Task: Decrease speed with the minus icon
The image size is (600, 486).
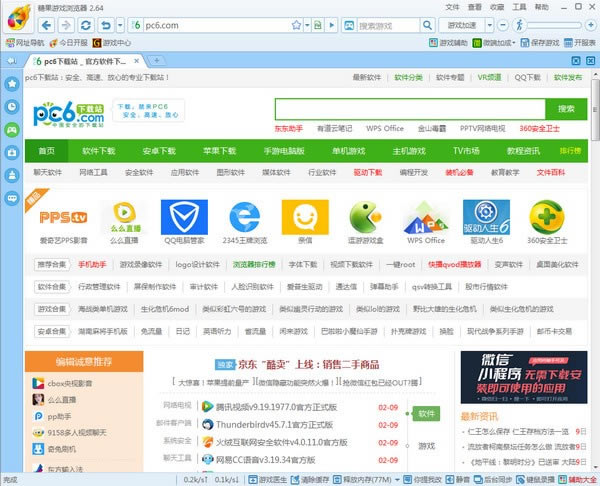Action: click(503, 26)
